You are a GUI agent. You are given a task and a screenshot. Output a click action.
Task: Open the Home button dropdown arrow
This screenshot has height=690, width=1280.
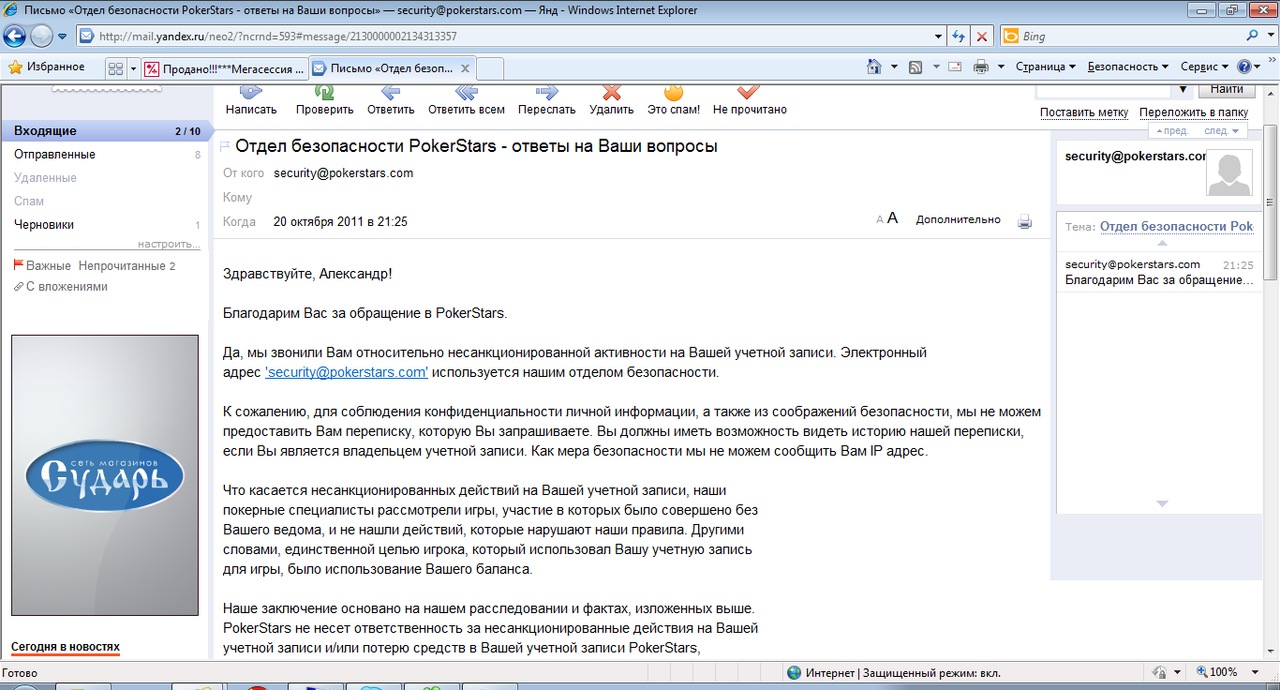pyautogui.click(x=893, y=67)
